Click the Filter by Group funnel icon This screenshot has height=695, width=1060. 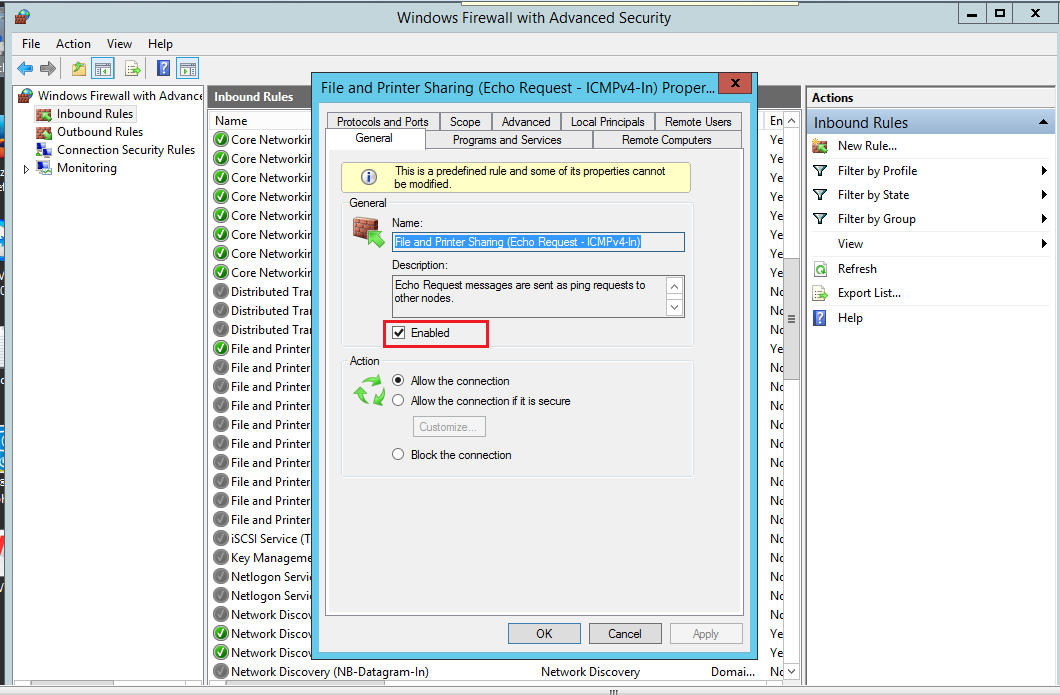820,219
